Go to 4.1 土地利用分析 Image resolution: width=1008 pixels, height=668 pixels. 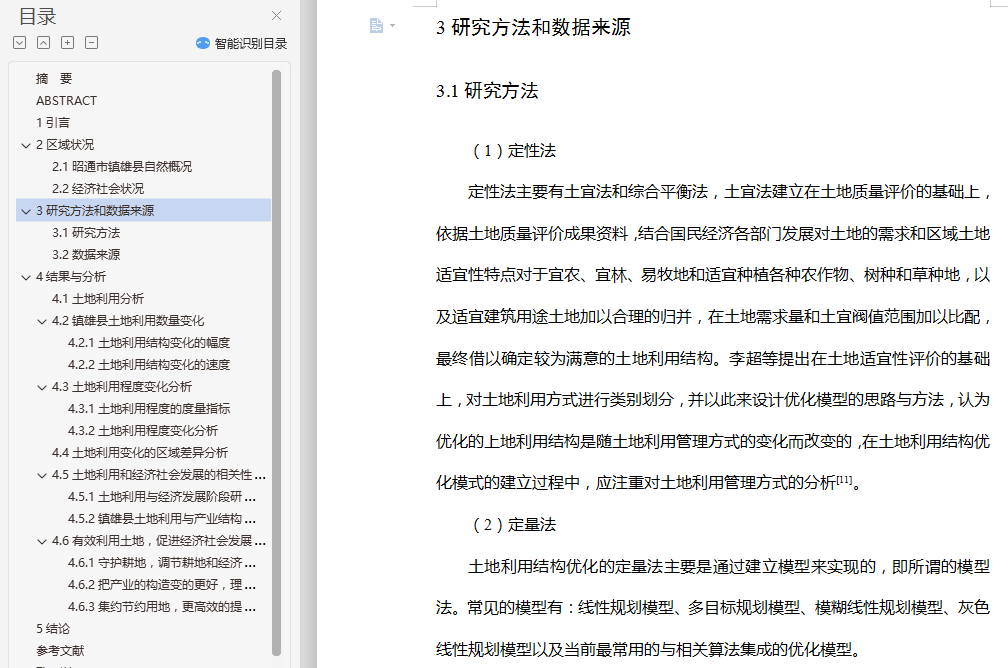coord(98,298)
